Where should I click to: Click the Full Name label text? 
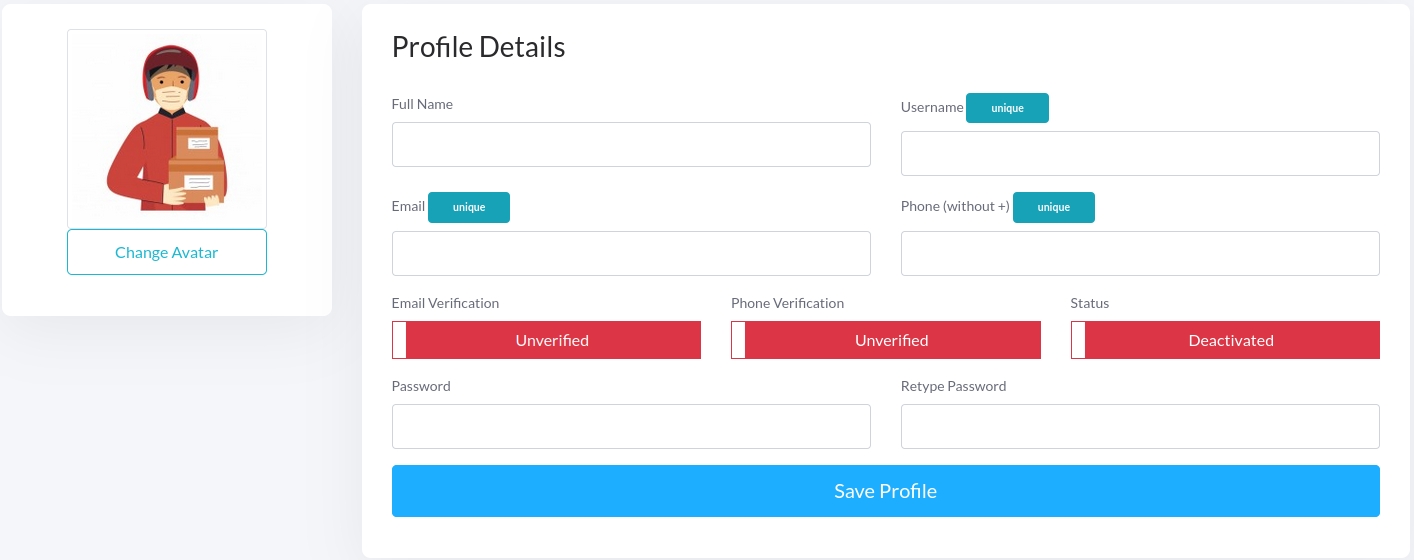coord(422,104)
